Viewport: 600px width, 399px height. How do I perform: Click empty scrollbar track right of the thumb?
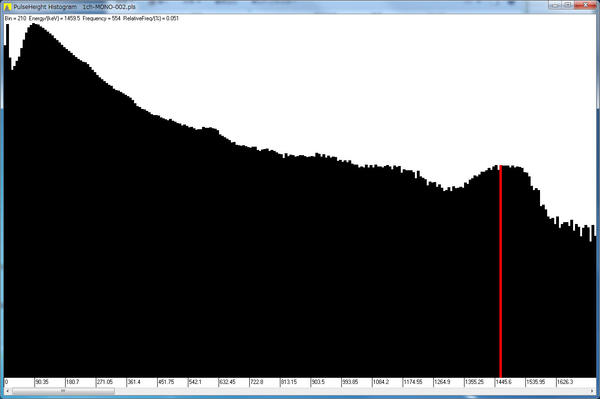[352, 391]
